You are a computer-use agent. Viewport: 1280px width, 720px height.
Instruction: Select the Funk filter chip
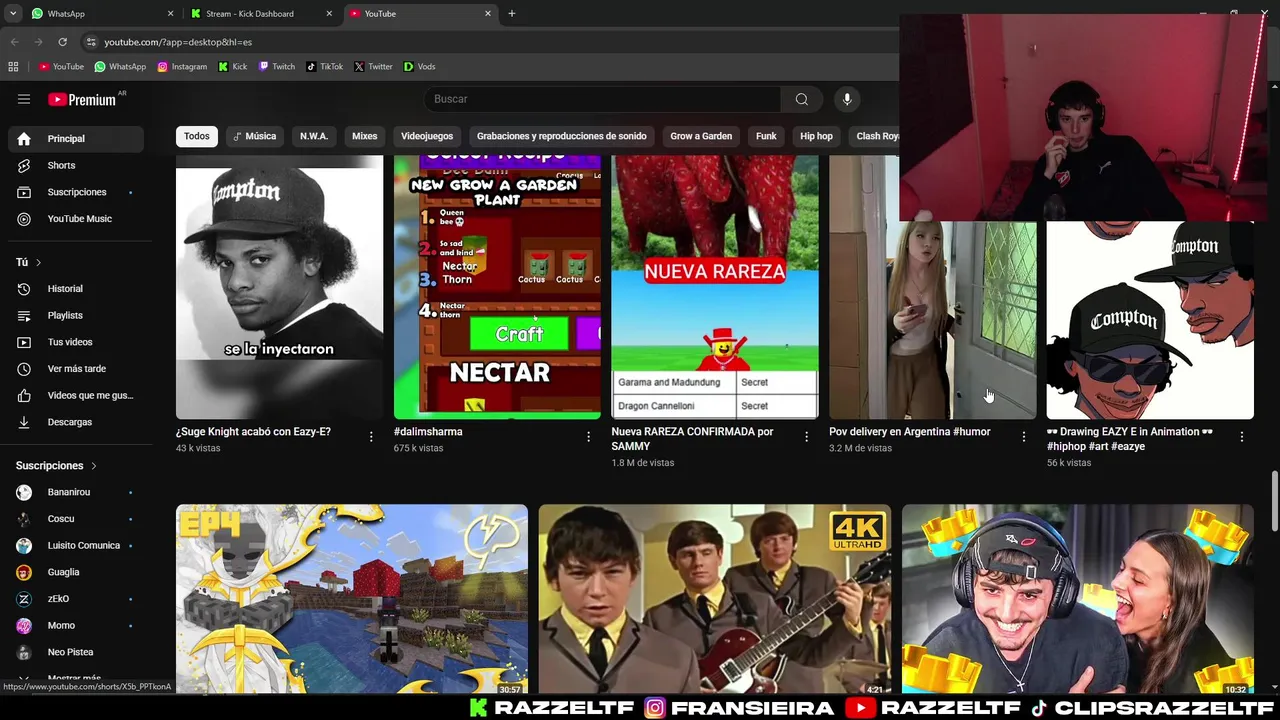point(766,136)
